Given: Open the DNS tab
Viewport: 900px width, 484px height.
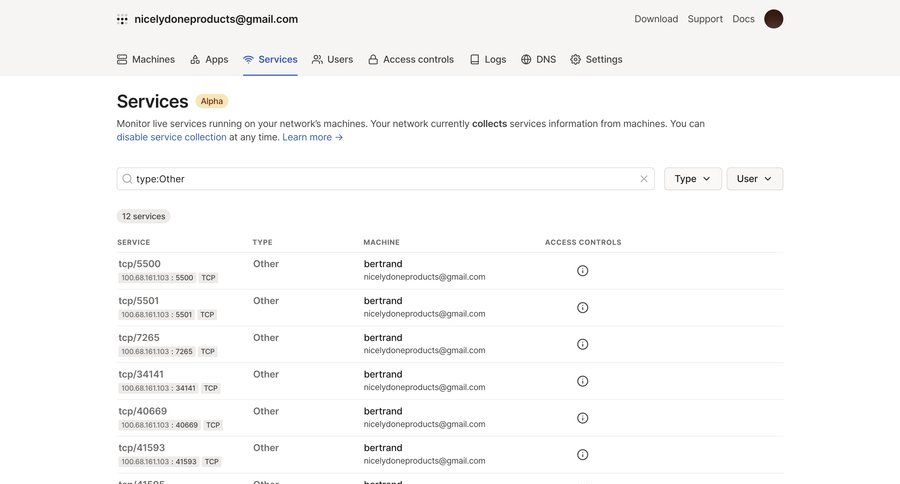Looking at the screenshot, I should (538, 59).
